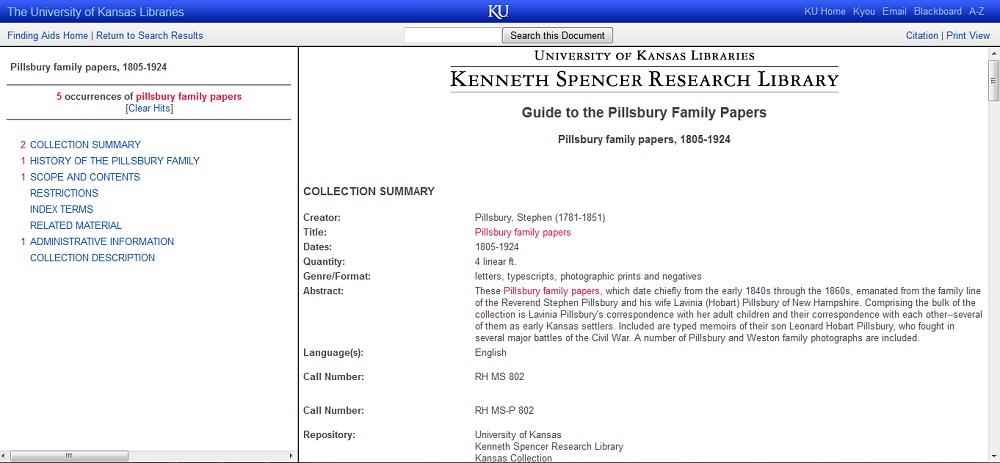Switch to Print View
The image size is (1000, 463).
tap(968, 36)
